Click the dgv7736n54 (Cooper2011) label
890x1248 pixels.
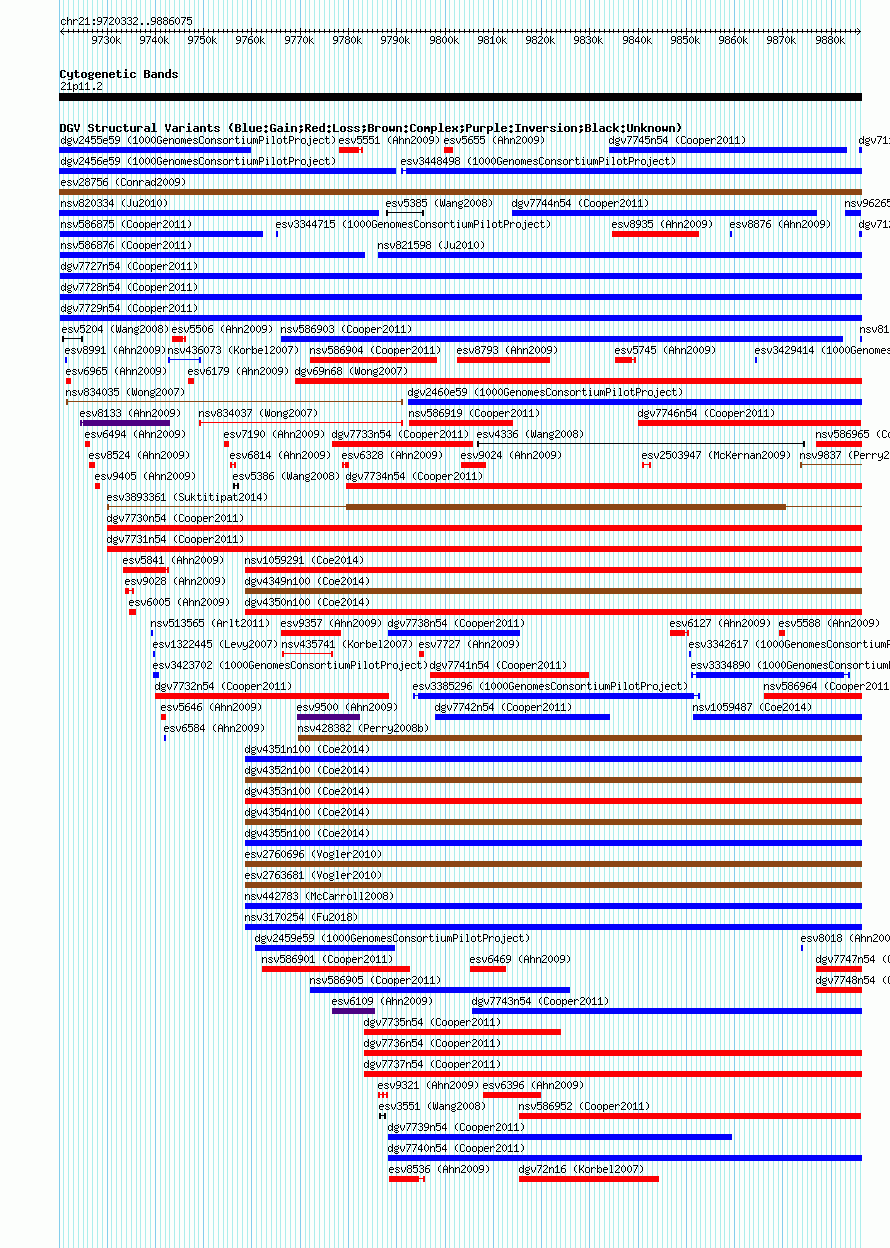click(x=432, y=1043)
